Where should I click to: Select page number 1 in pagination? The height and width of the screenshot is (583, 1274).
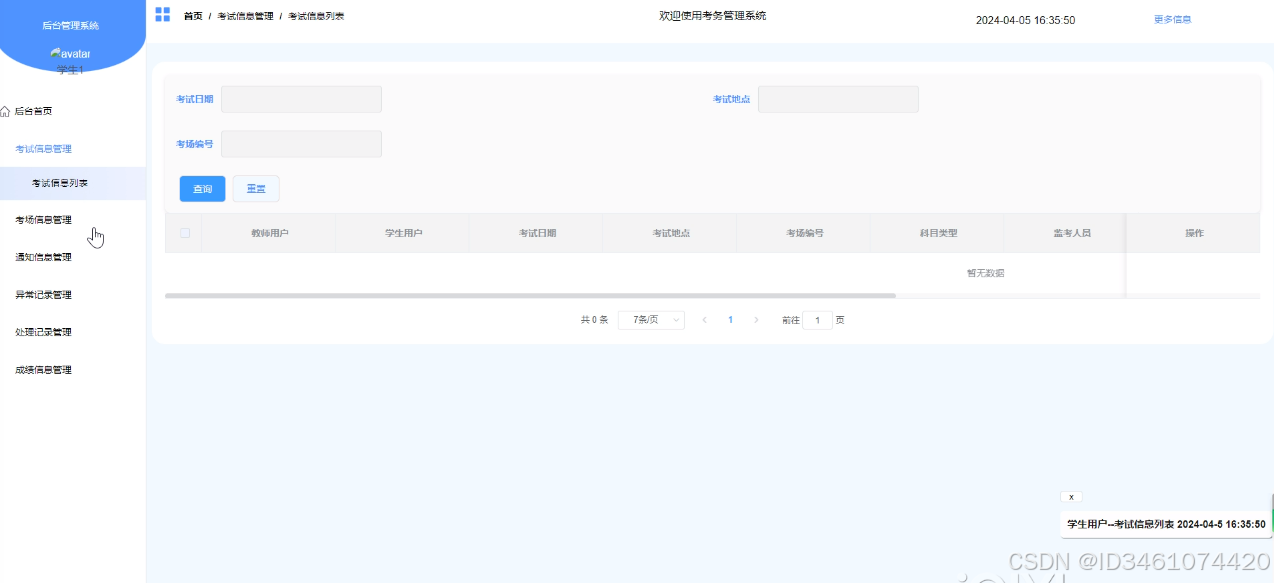(731, 320)
